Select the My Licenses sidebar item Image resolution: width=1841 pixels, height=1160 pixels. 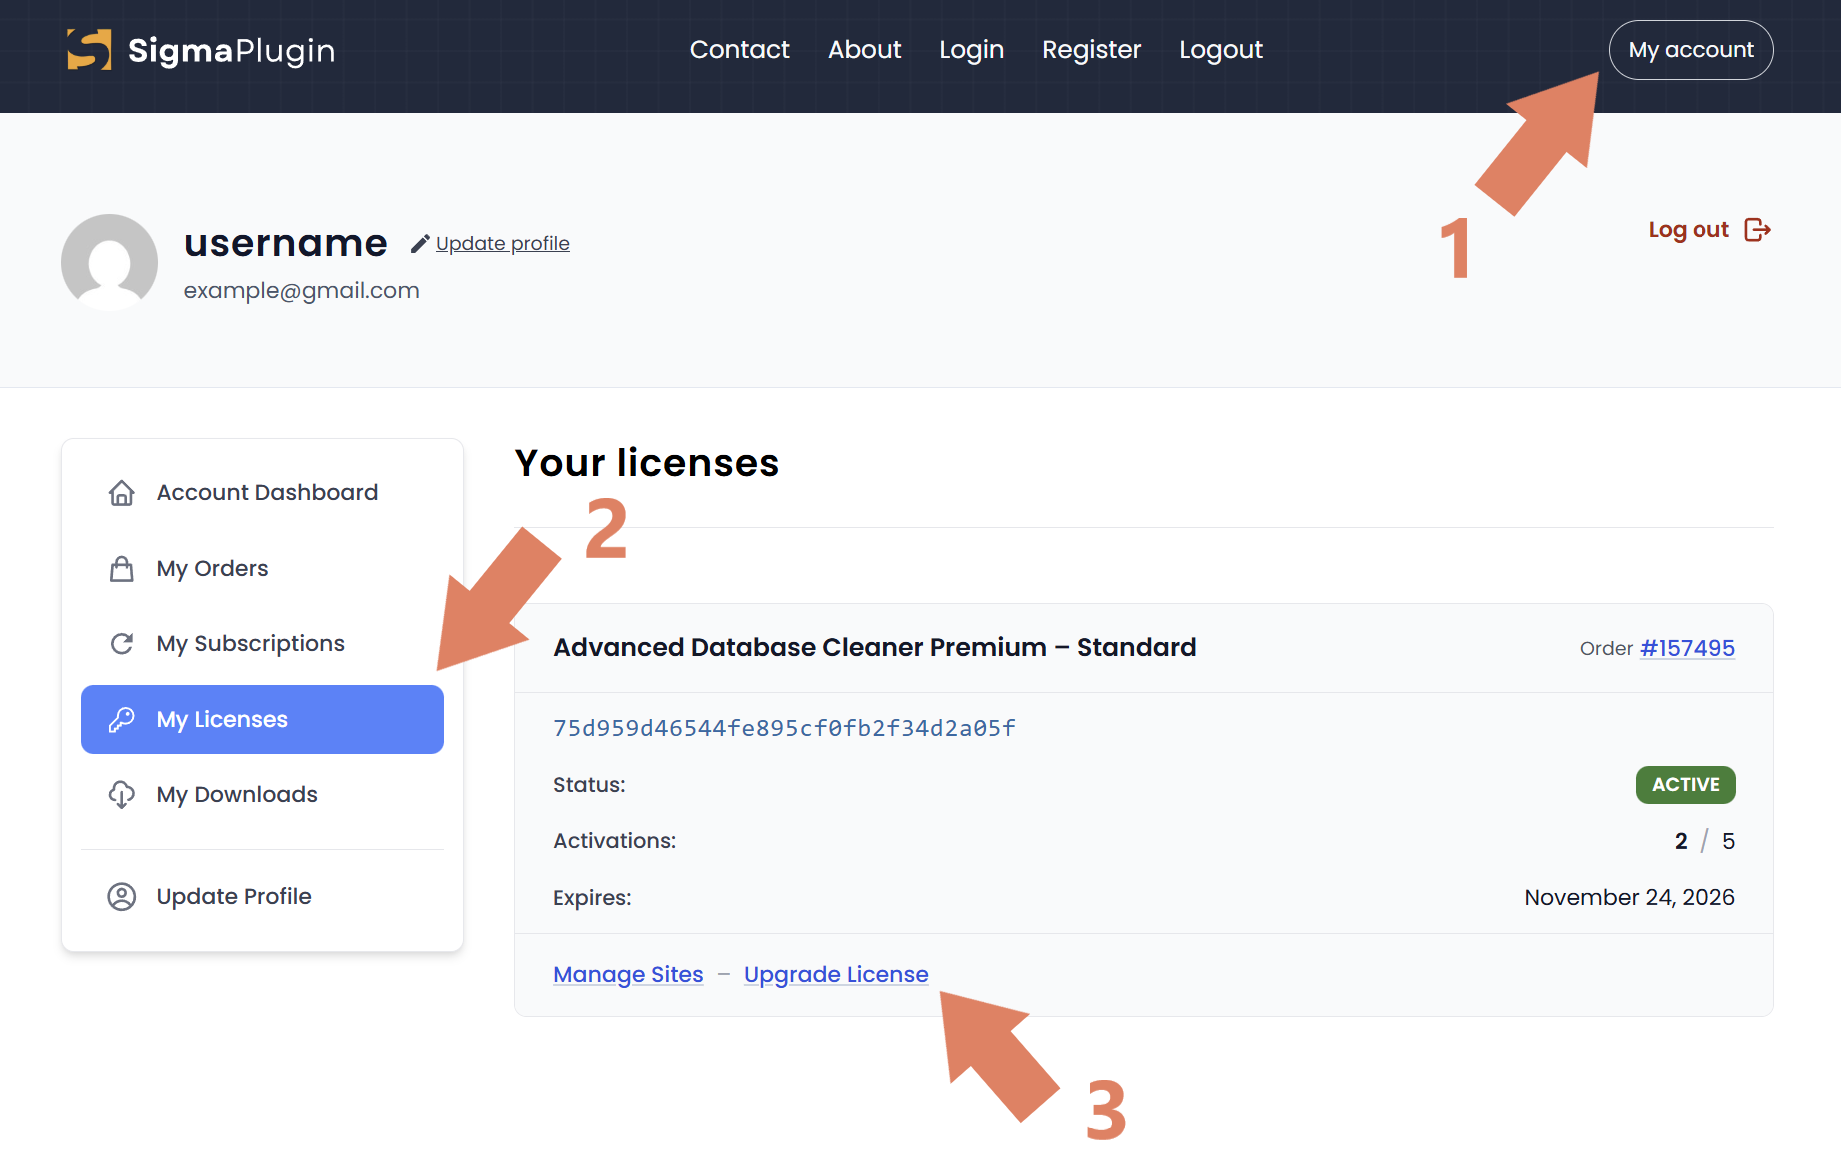tap(262, 720)
